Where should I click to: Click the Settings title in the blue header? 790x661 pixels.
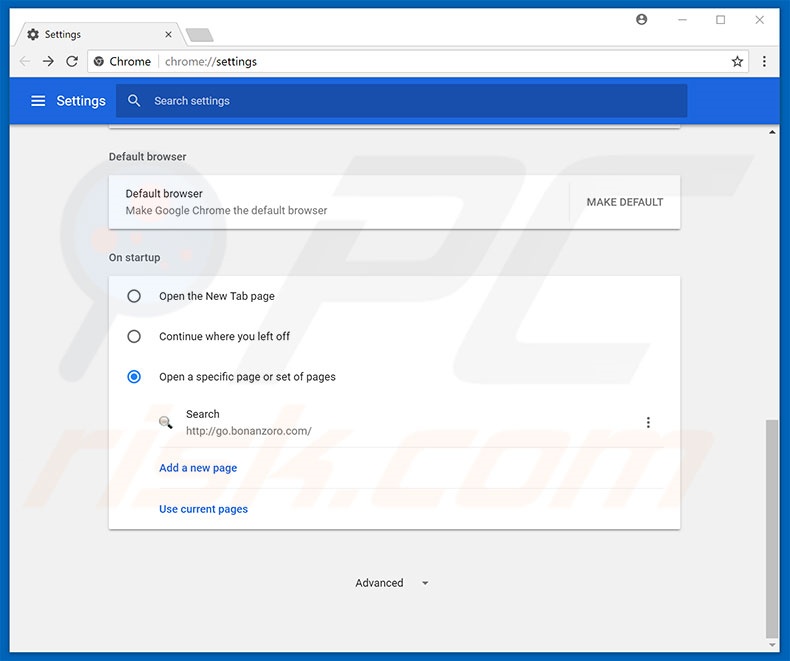click(x=81, y=101)
